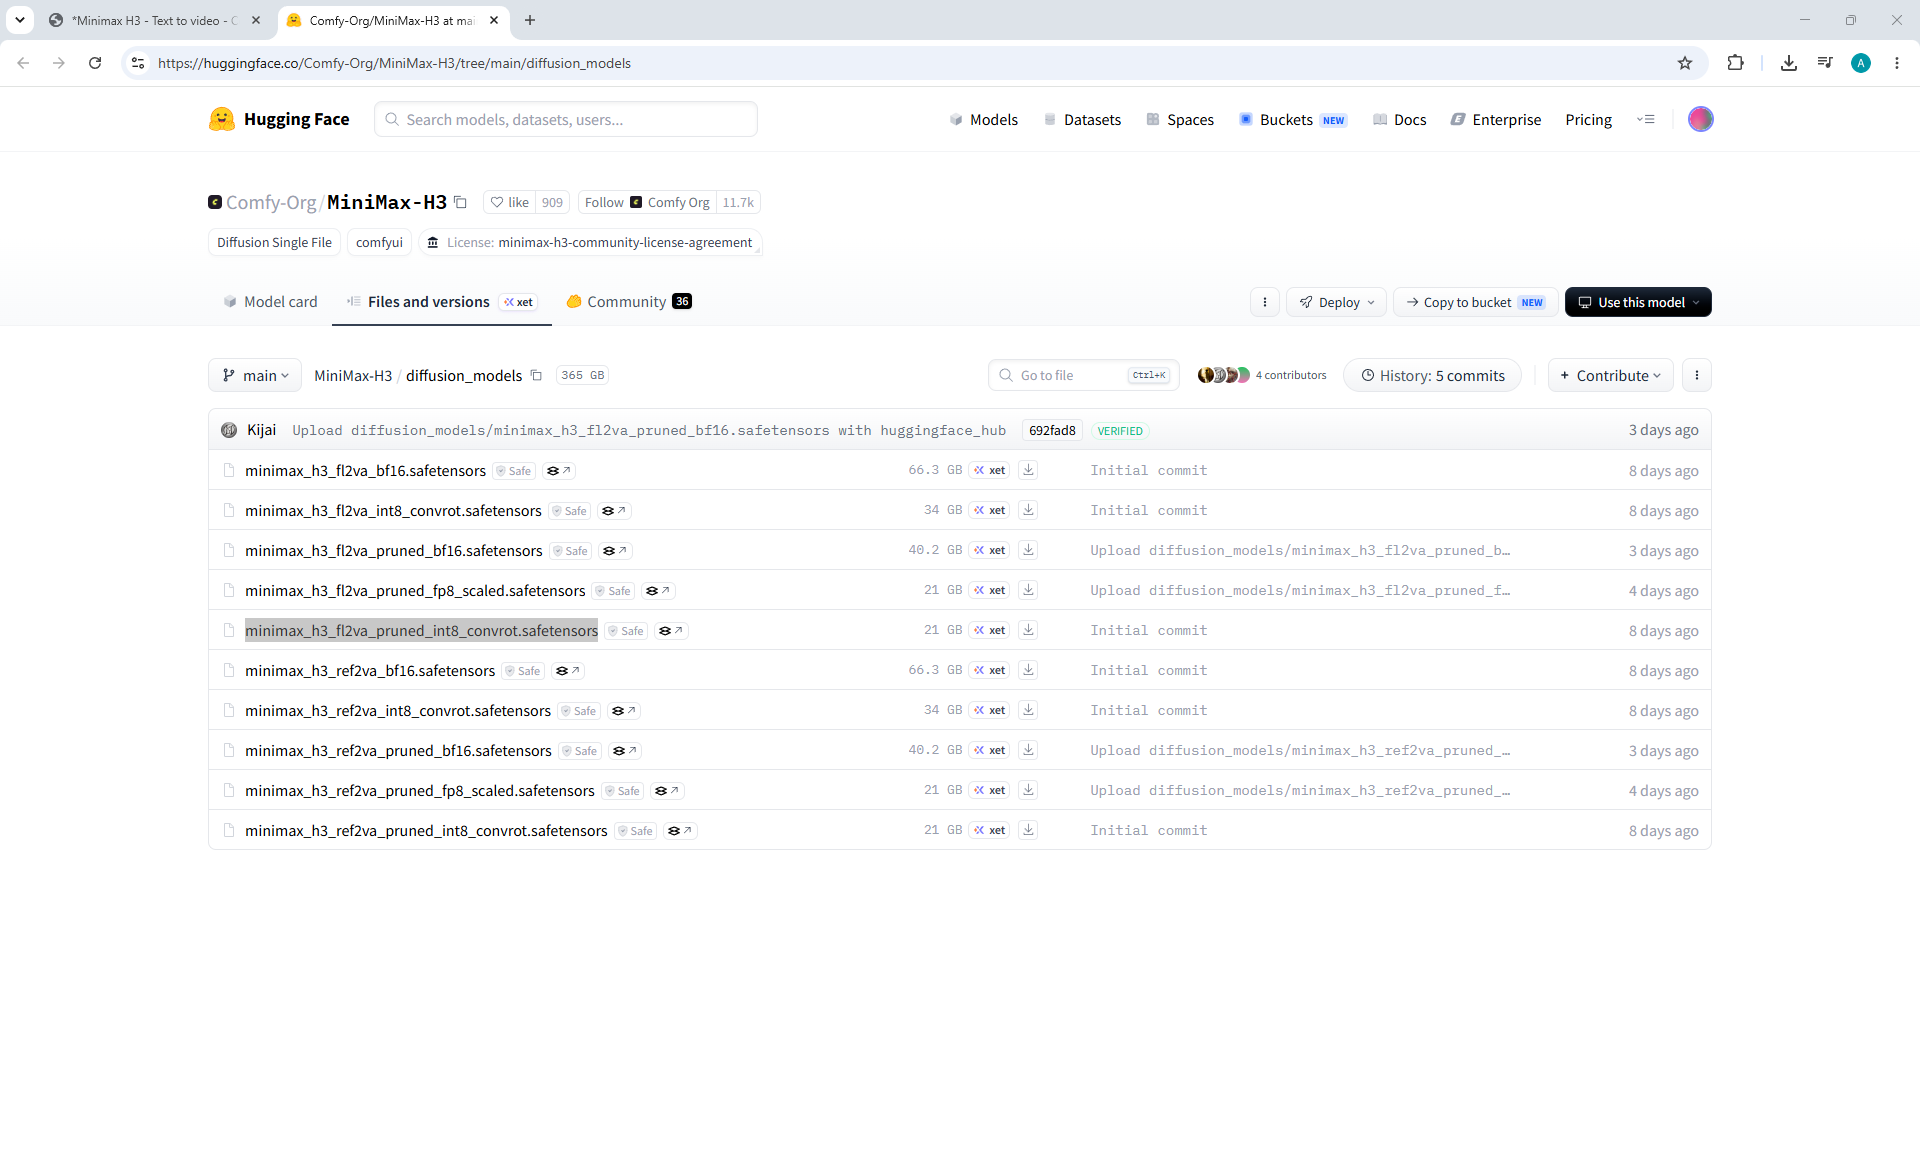Go to Spaces in navigation
This screenshot has width=1920, height=1151.
[x=1180, y=120]
